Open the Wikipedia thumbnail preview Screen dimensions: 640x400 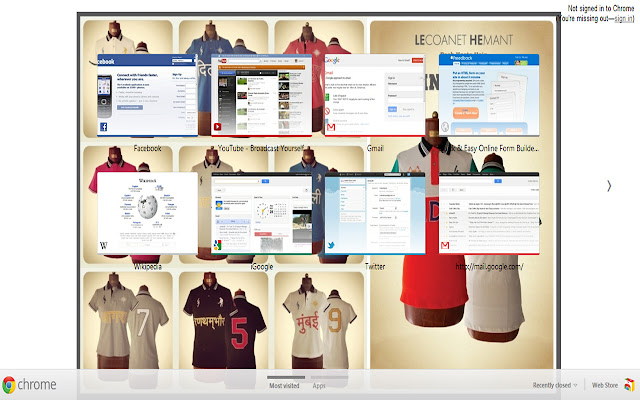point(147,213)
